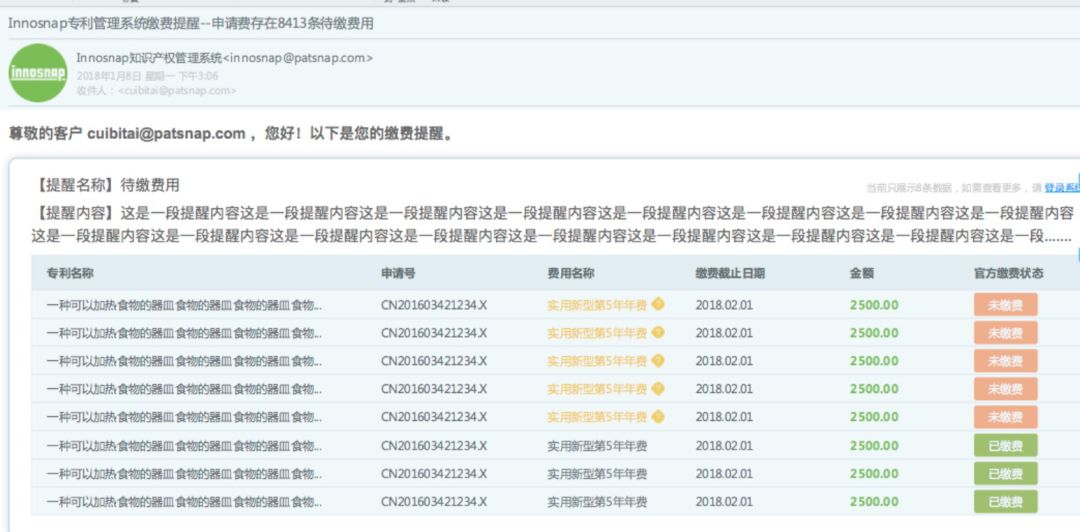The image size is (1080, 532).
Task: Click the orange 实用新型第5年年费 in the top row
Action: 596,305
